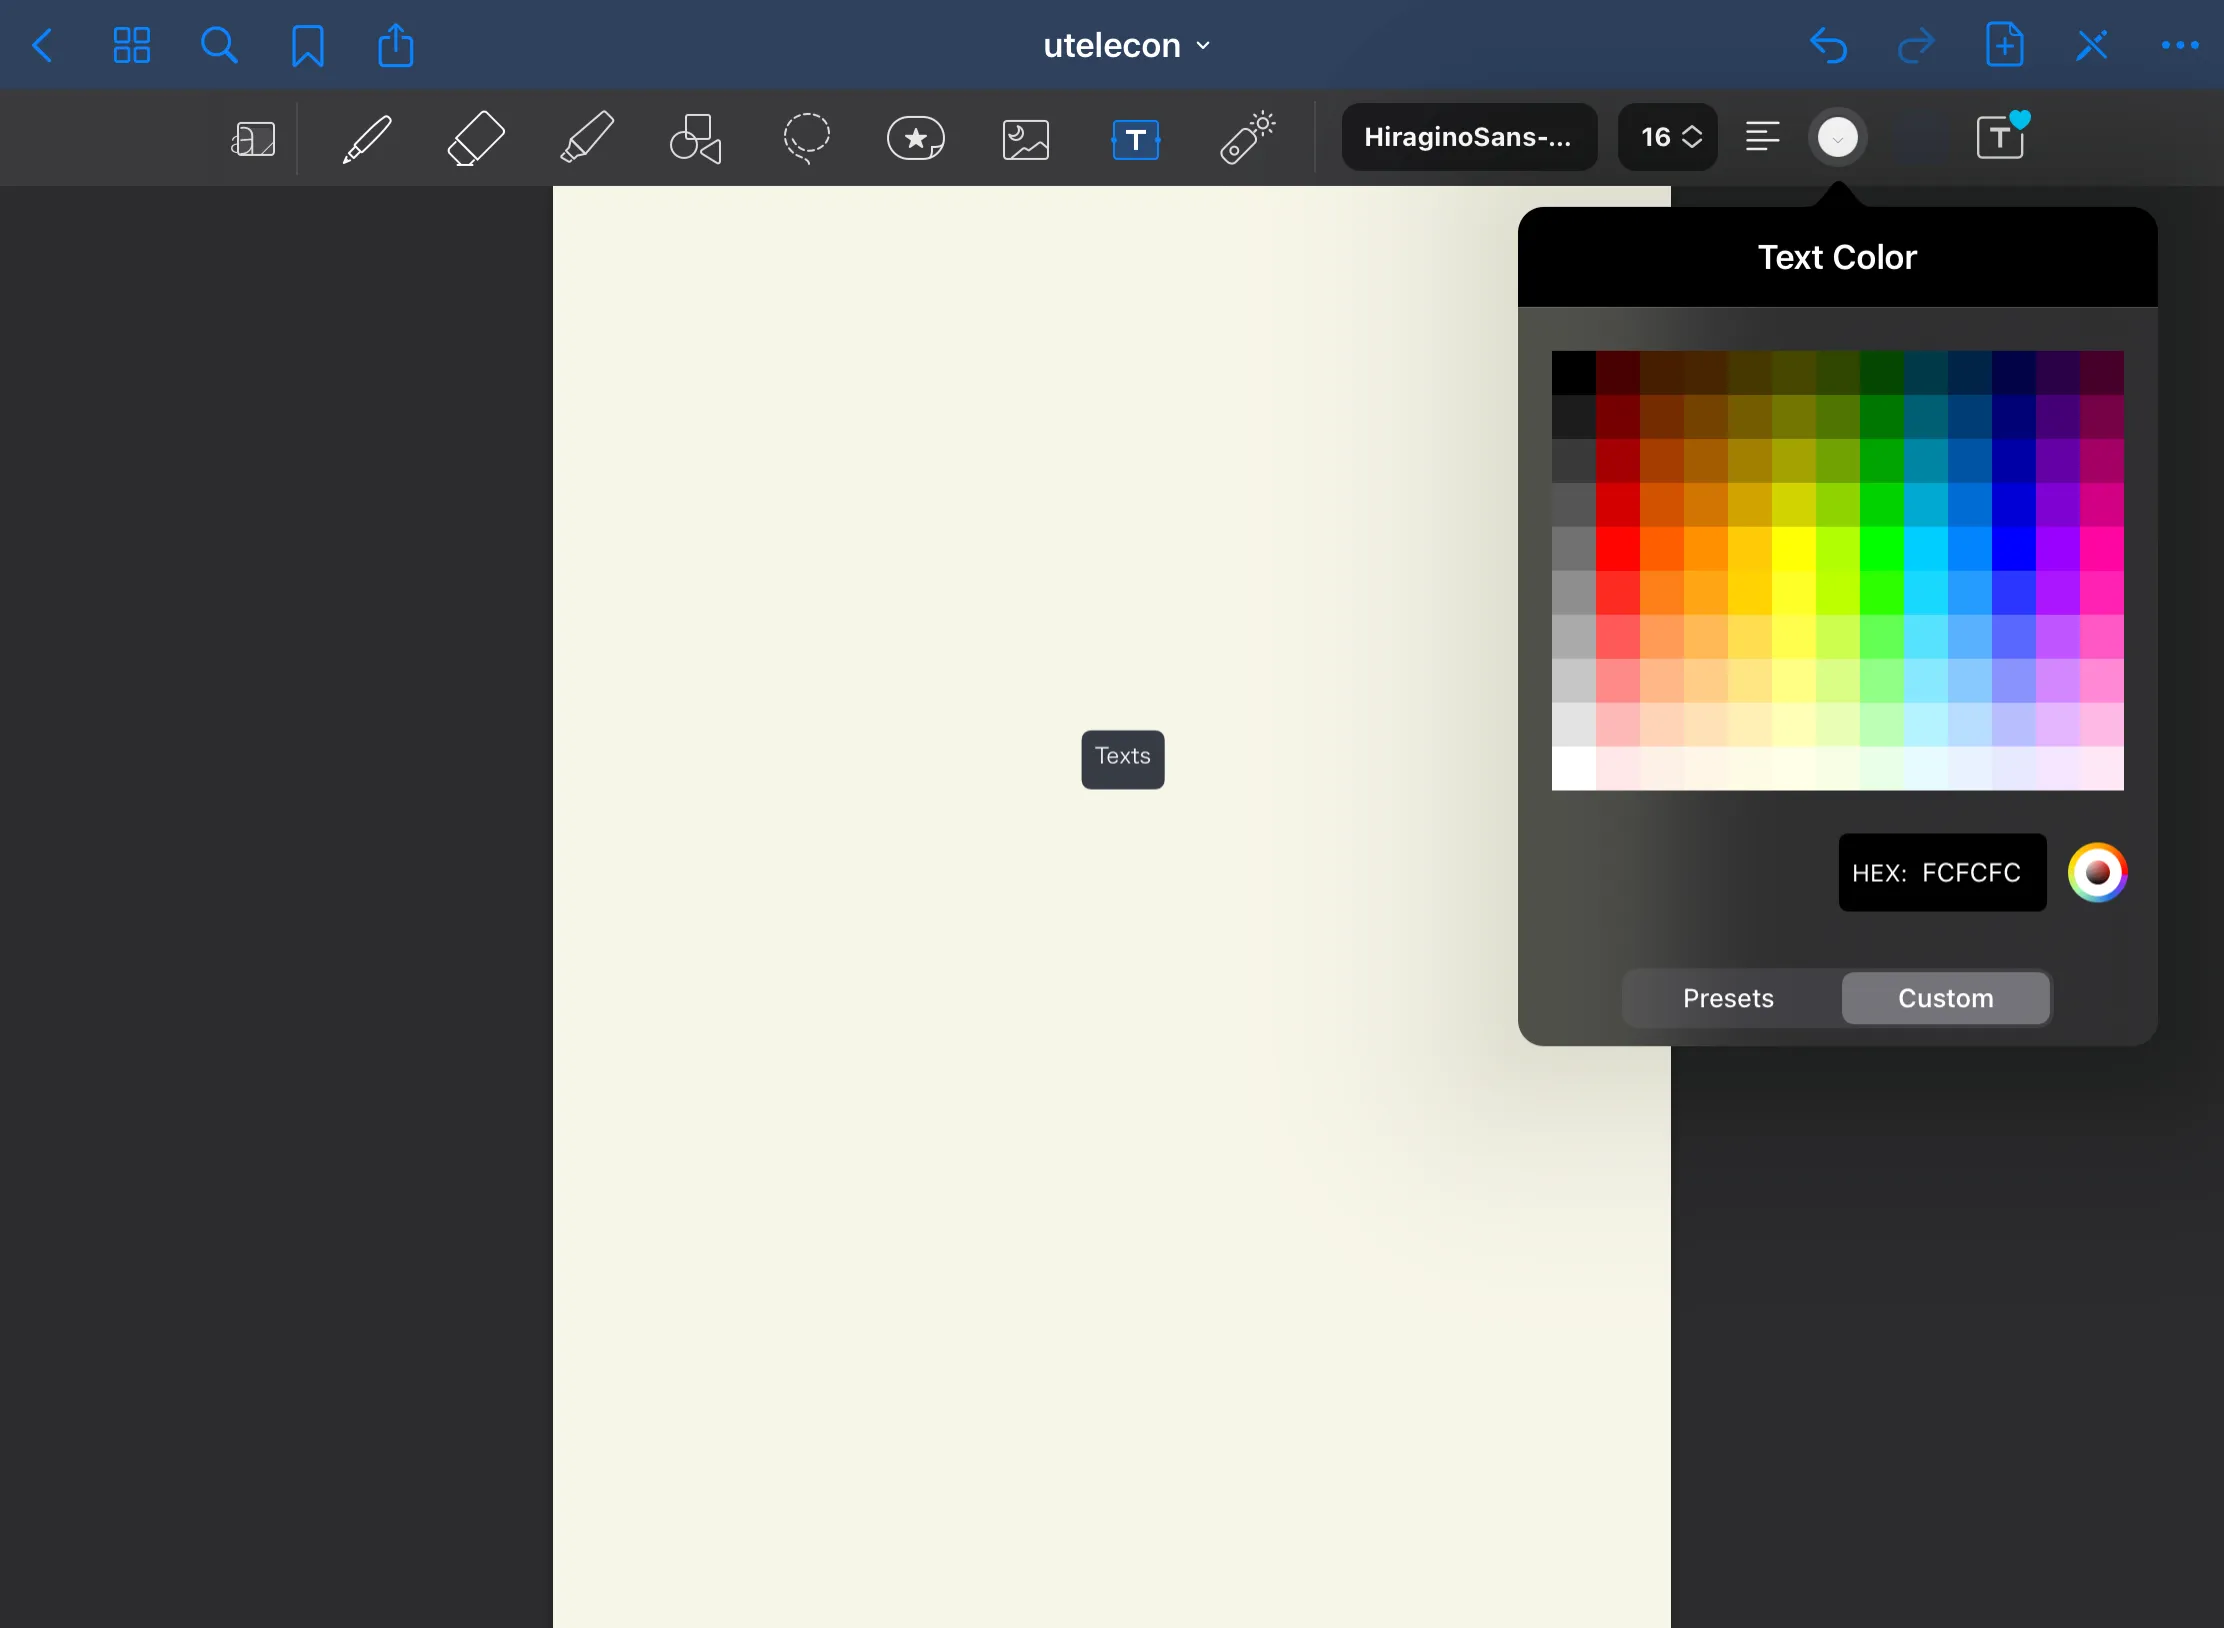Open the font size 16 stepper

point(1668,138)
